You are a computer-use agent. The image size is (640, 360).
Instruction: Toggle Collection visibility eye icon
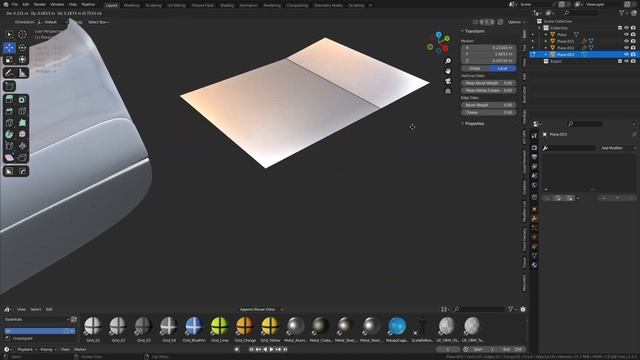(x=627, y=28)
